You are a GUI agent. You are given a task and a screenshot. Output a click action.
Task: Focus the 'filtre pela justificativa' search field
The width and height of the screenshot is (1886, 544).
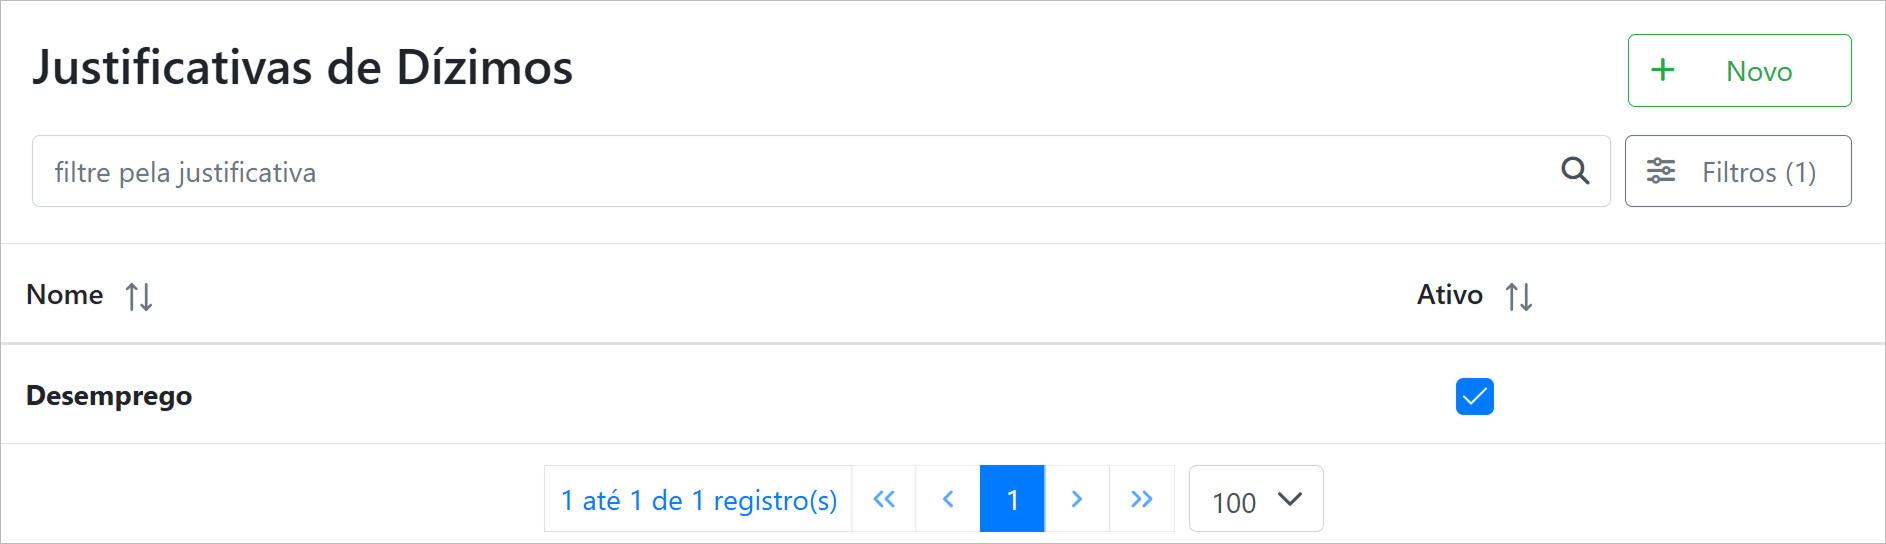[790, 172]
